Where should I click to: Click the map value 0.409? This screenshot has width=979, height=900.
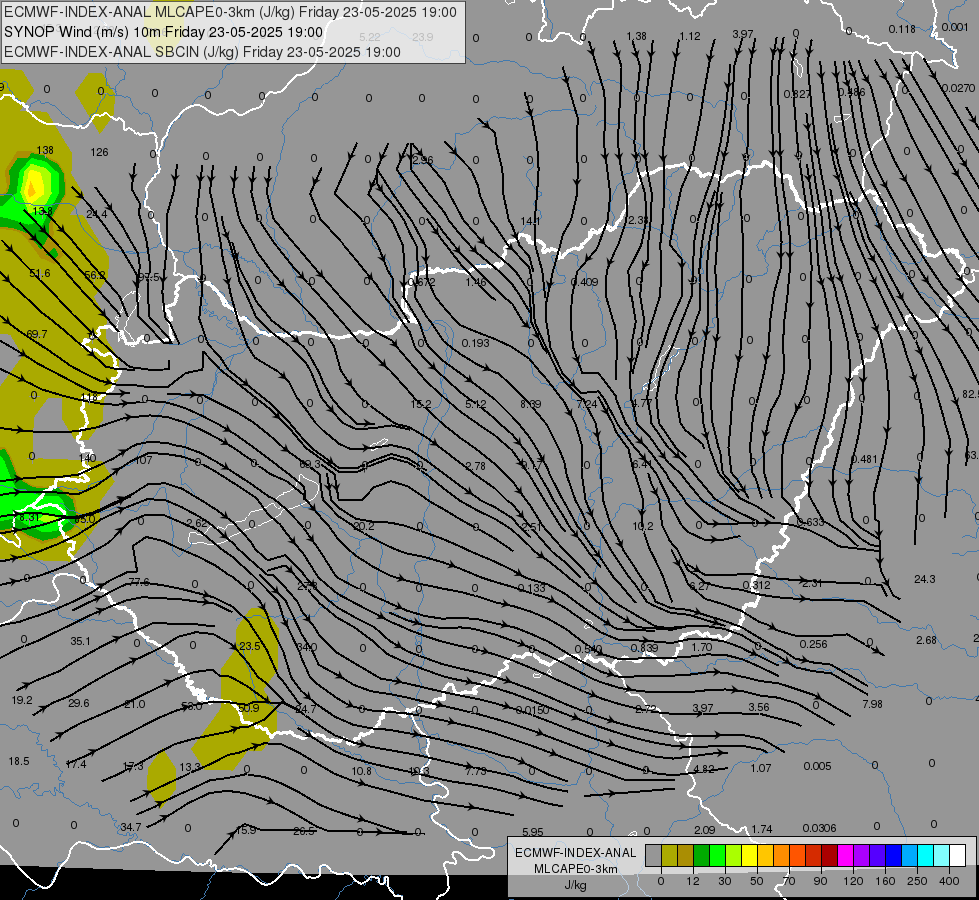tap(584, 282)
